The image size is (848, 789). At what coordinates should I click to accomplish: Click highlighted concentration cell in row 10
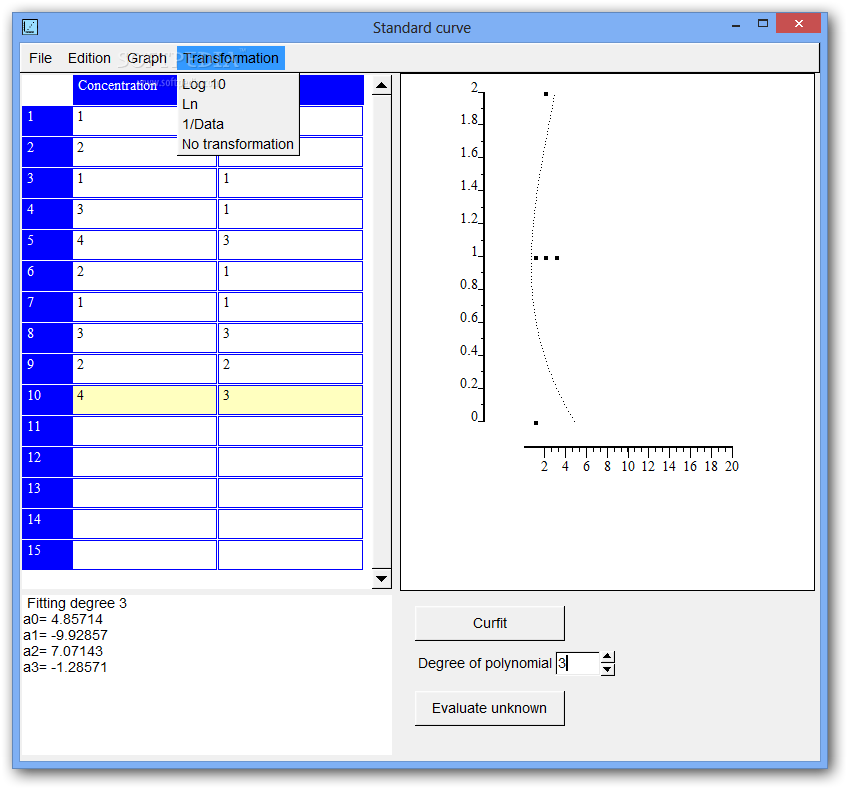tap(144, 400)
